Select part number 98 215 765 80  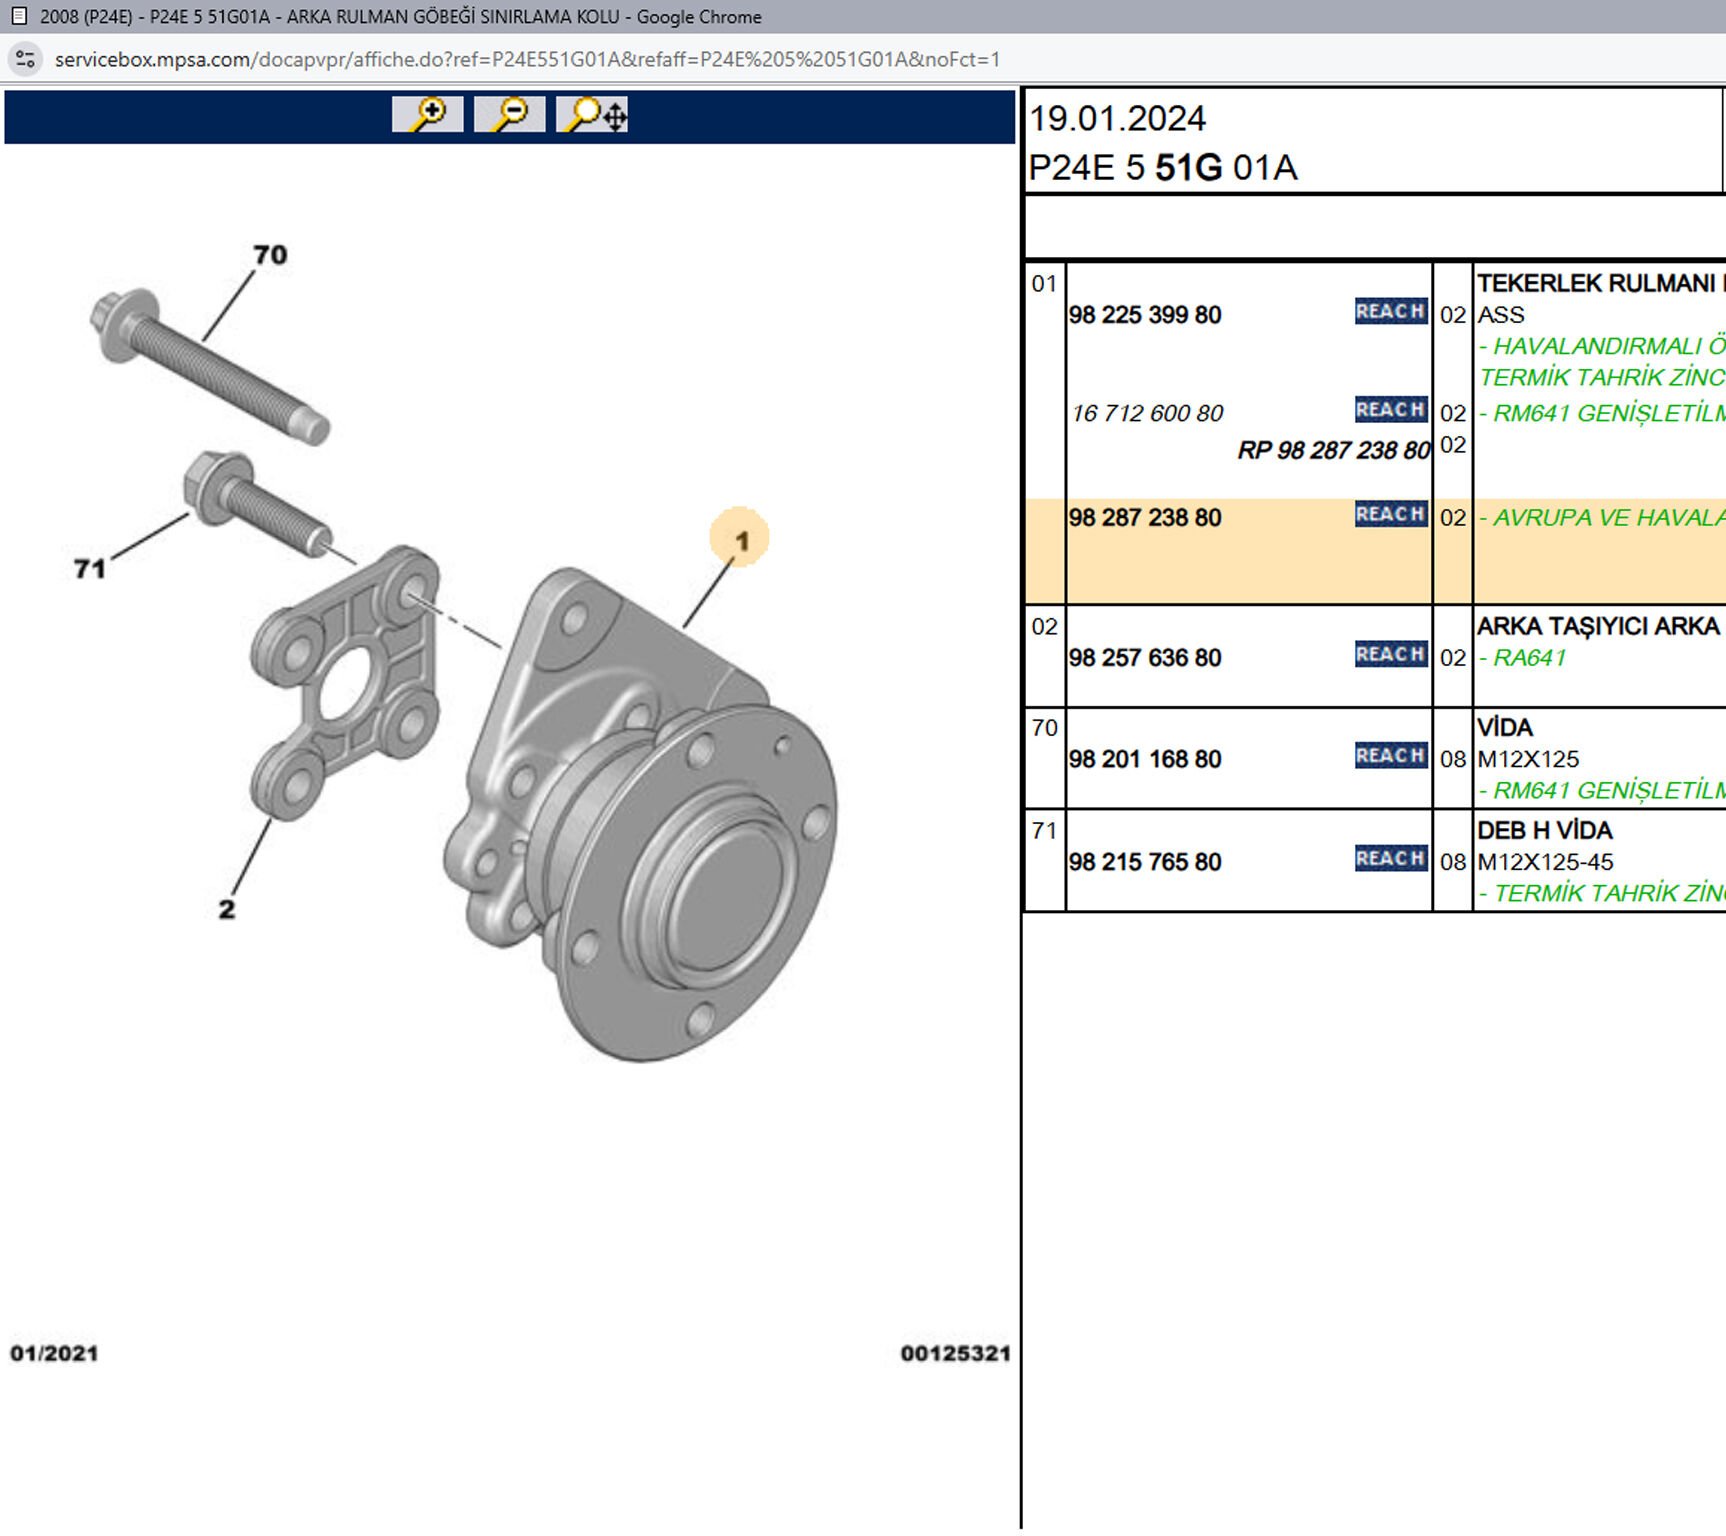click(x=1145, y=862)
